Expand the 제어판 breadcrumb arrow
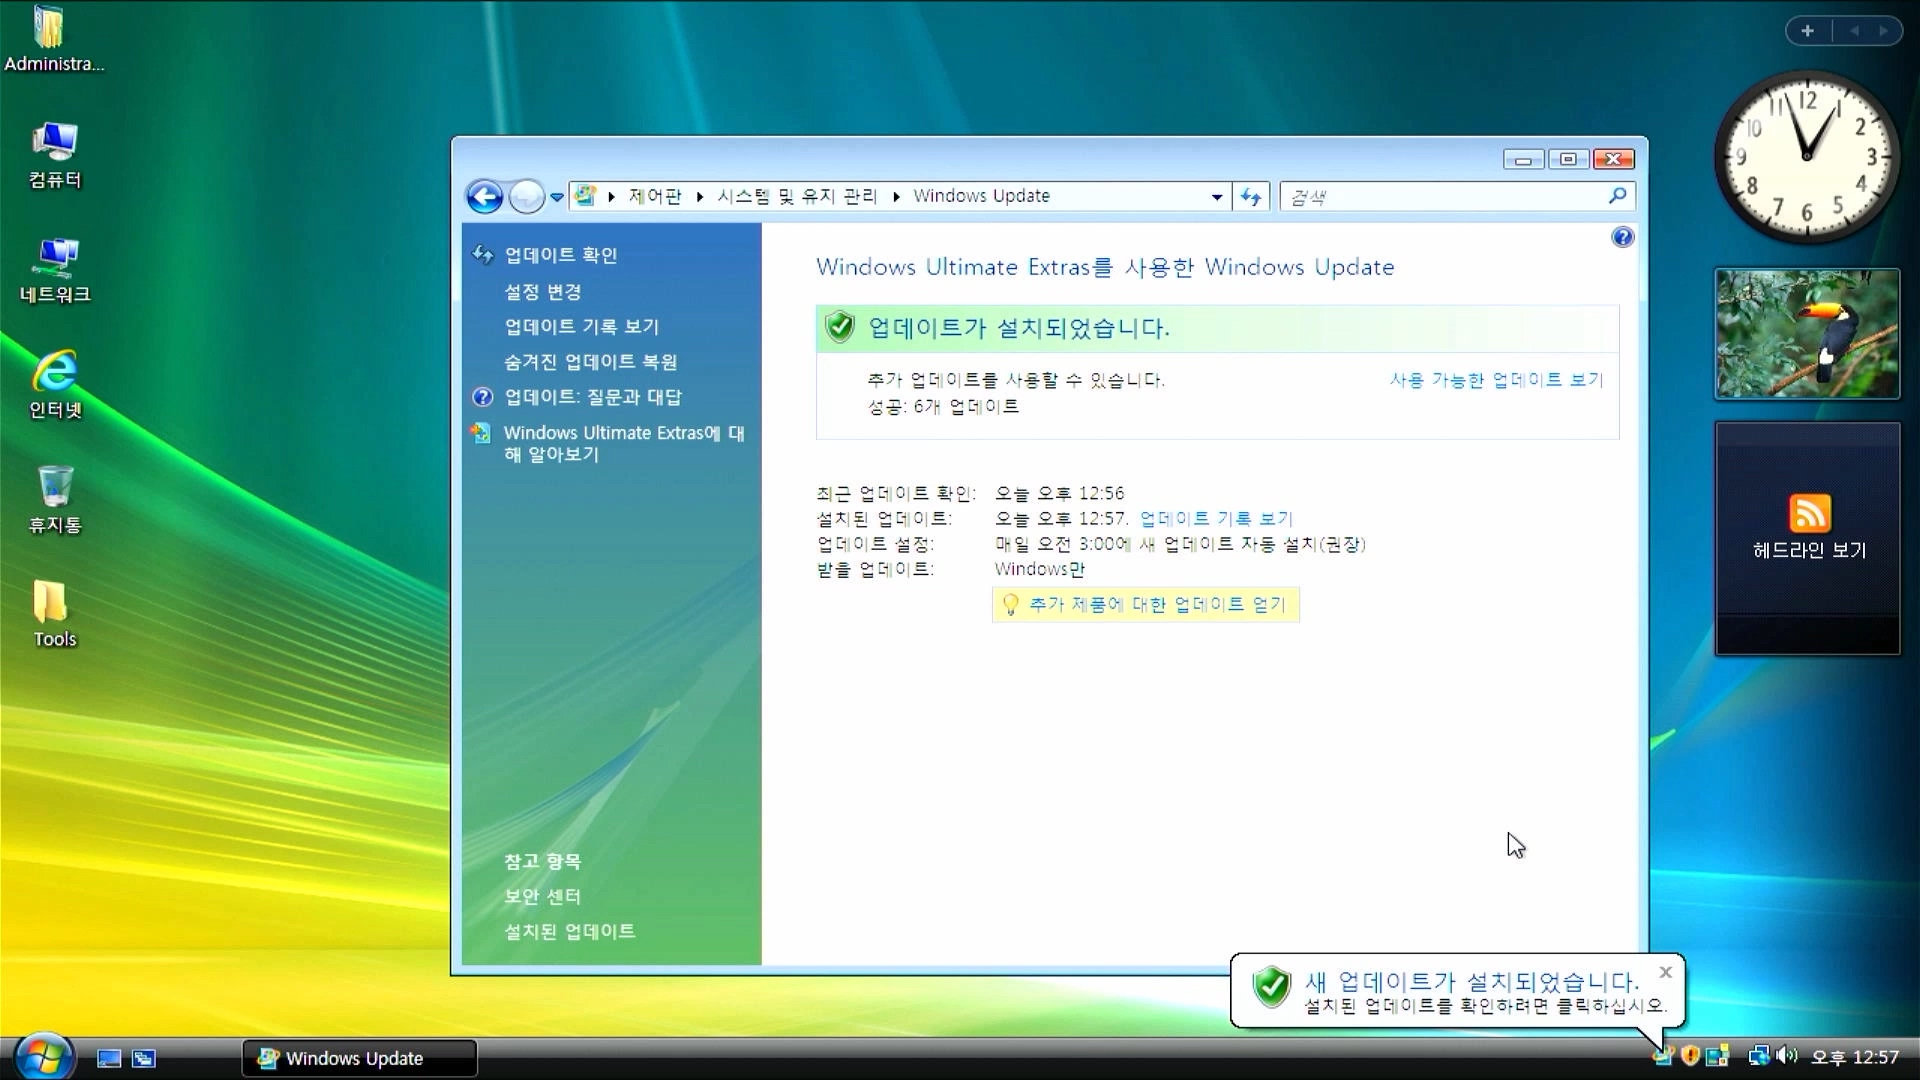This screenshot has width=1920, height=1080. coord(700,197)
